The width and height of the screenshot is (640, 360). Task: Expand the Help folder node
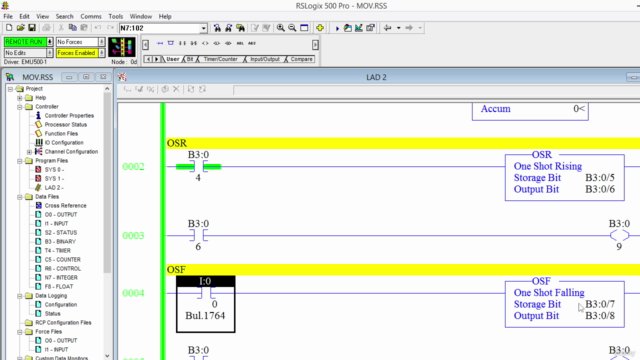tap(20, 98)
